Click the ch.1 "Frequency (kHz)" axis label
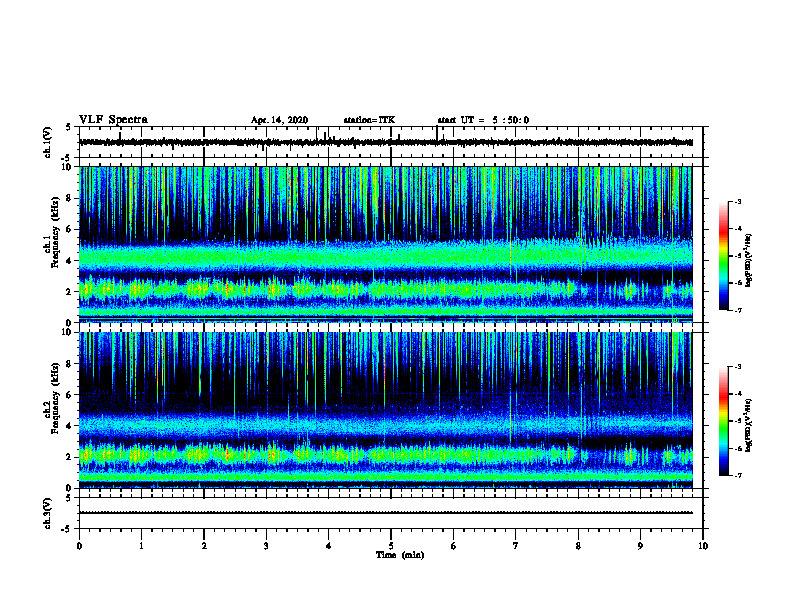Screen dimensions: 792x612 coord(55,233)
